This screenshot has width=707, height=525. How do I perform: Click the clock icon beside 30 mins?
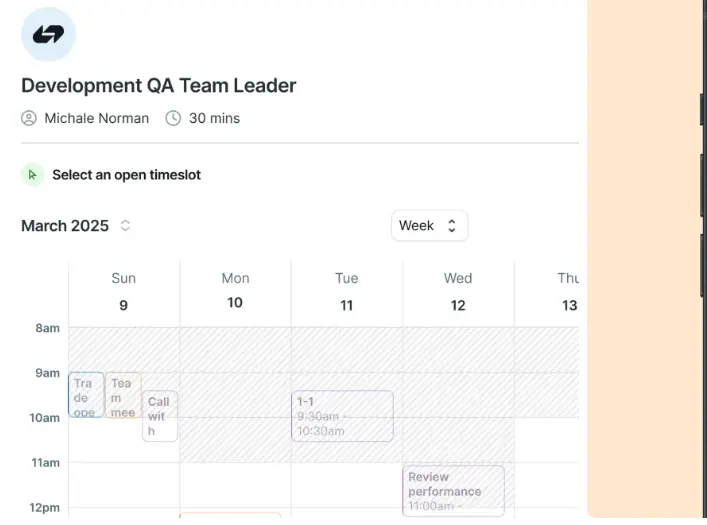[x=173, y=118]
